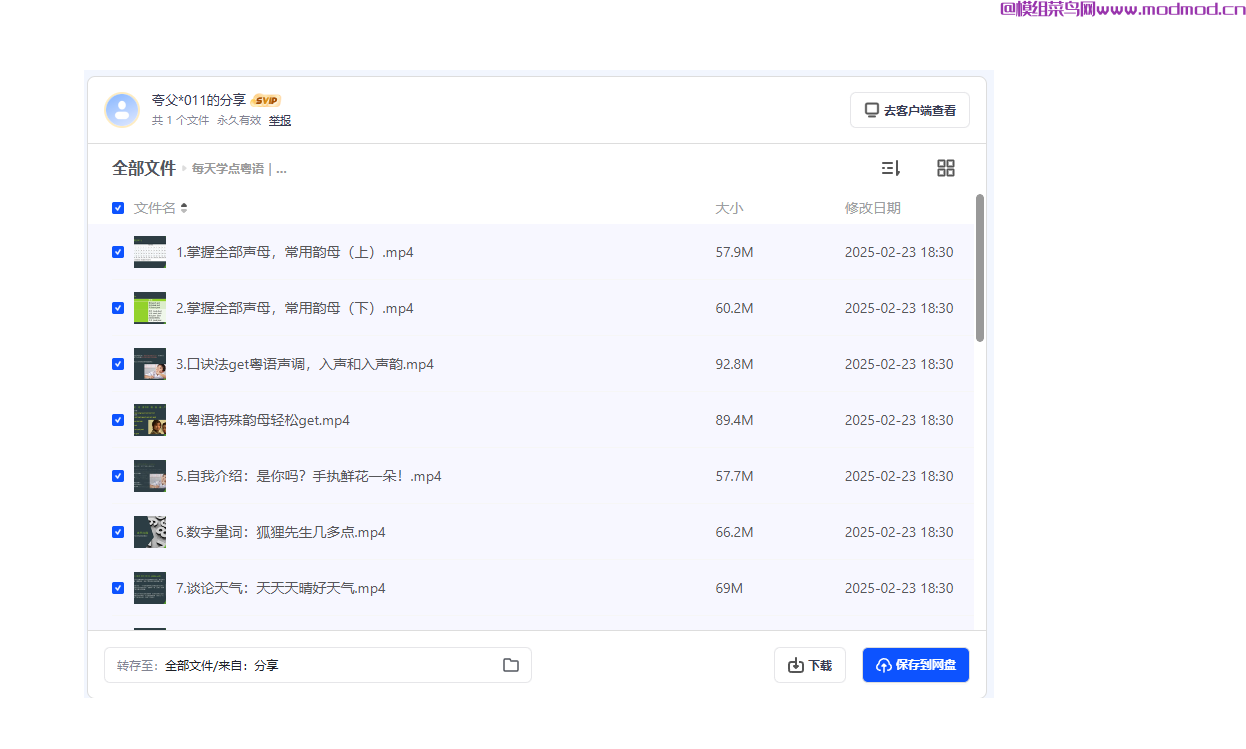
Task: Uncheck the 6.数字量词 file checkbox
Action: (118, 532)
